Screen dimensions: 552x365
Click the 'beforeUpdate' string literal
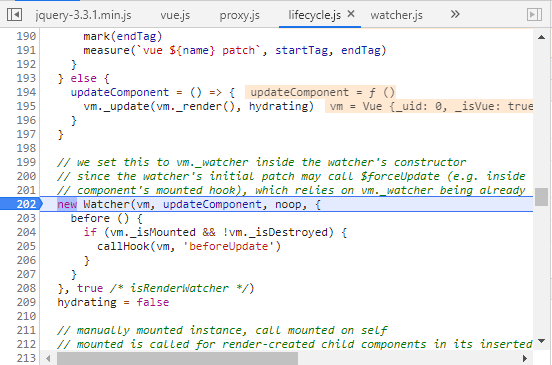point(228,246)
